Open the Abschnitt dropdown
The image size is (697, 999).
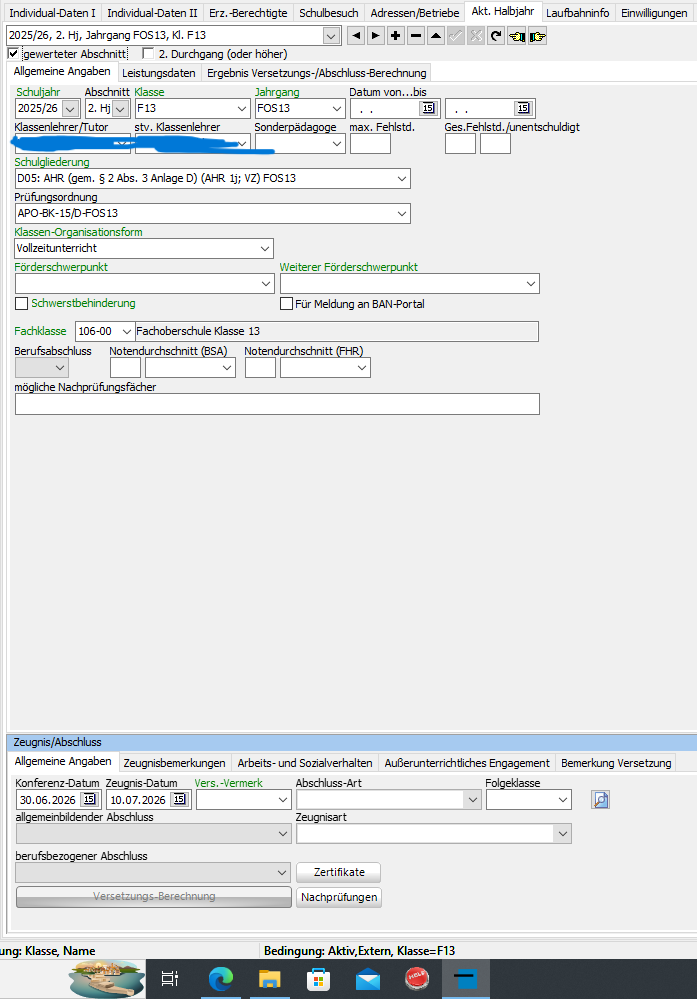pos(121,109)
